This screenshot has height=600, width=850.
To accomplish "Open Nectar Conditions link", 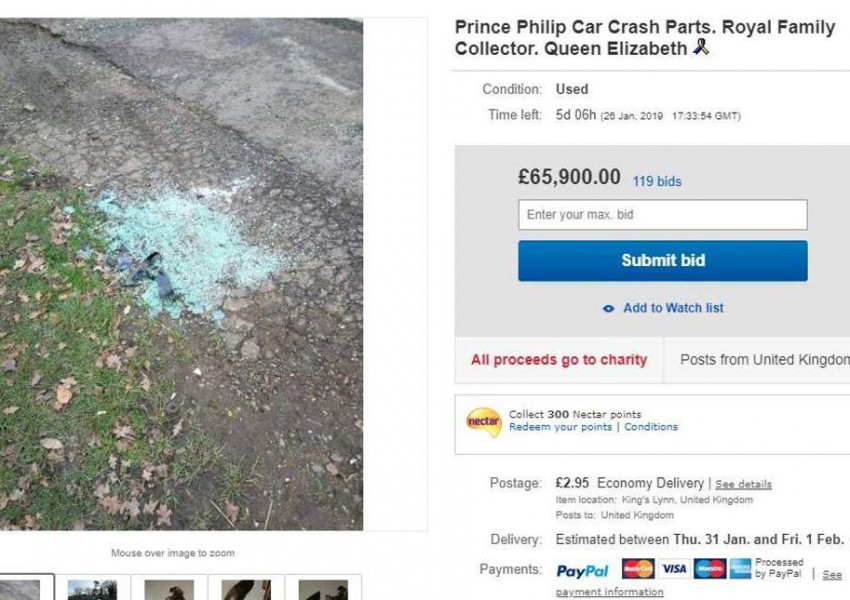I will coord(651,427).
